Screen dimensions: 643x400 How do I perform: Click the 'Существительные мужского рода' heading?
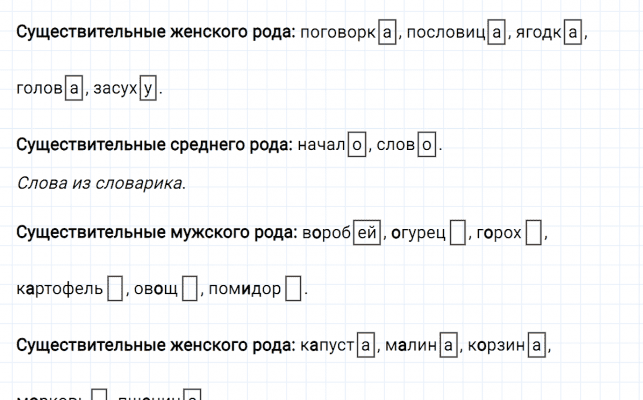pyautogui.click(x=157, y=233)
